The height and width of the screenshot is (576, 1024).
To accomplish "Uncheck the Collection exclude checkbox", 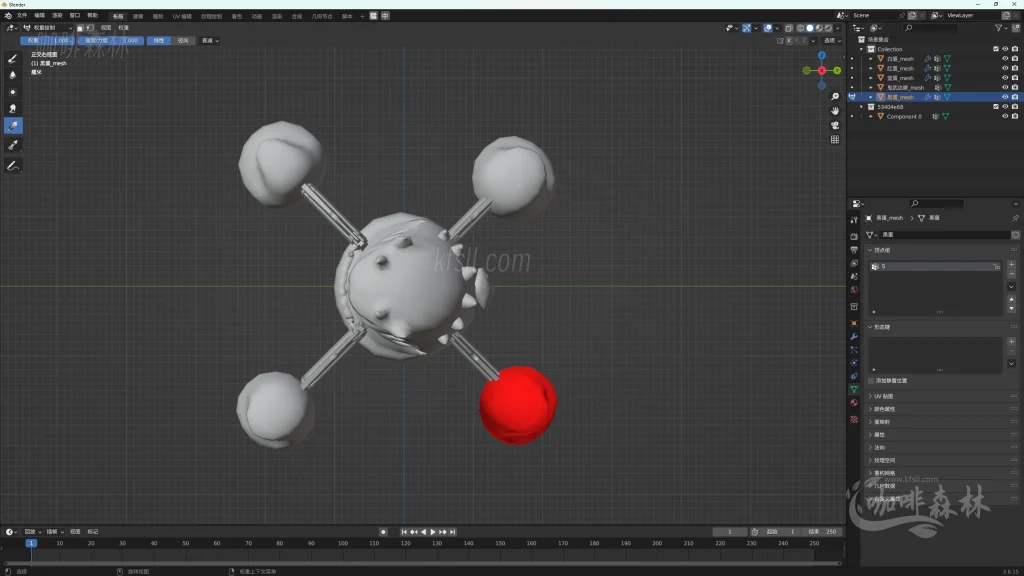I will click(x=995, y=49).
